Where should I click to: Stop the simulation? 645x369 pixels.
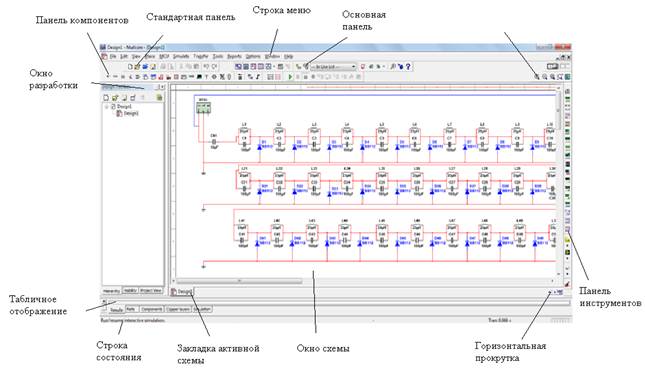[305, 77]
